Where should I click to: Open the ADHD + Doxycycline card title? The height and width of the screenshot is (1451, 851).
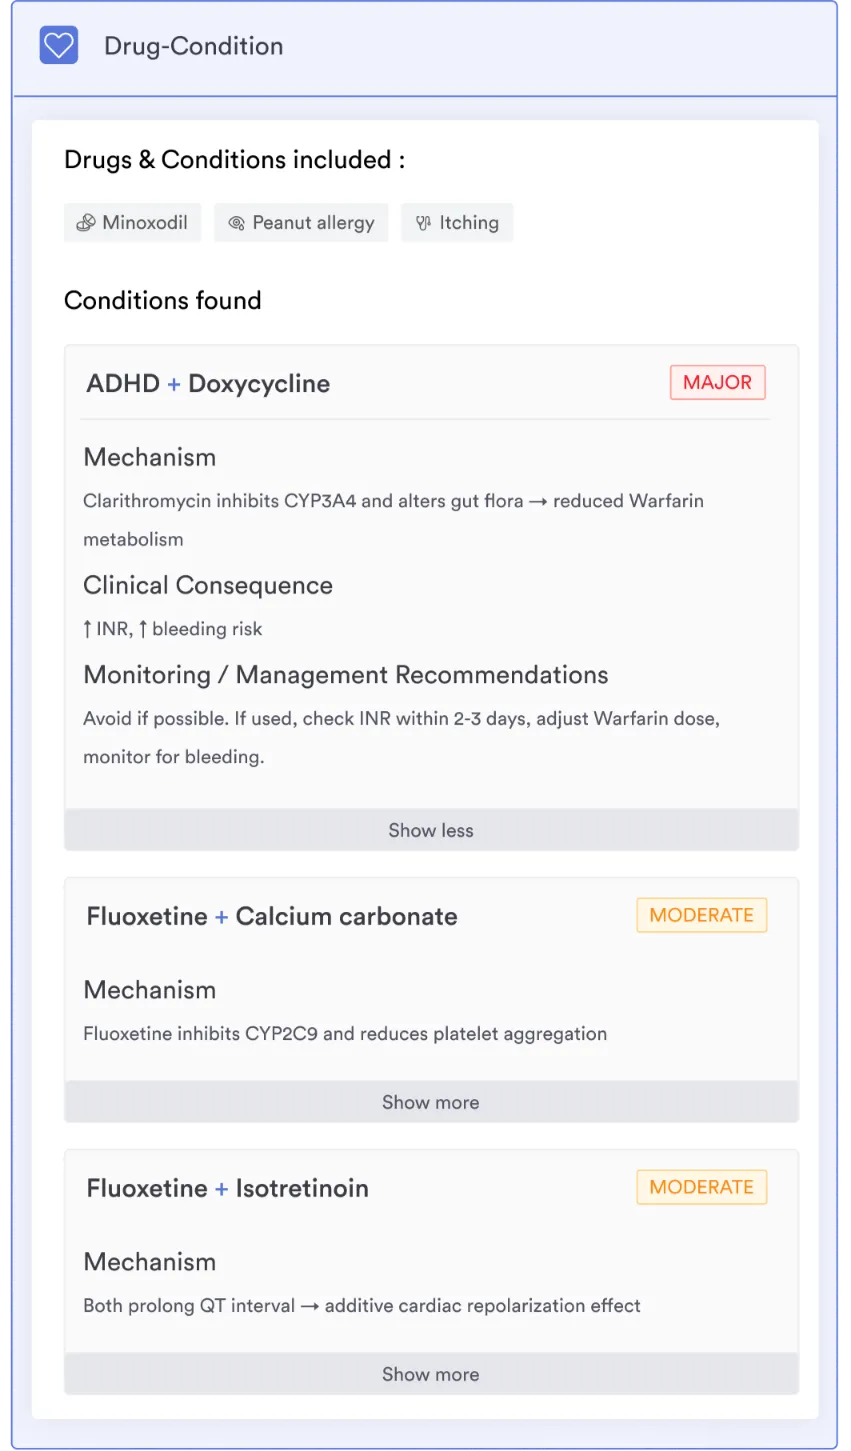click(x=208, y=384)
